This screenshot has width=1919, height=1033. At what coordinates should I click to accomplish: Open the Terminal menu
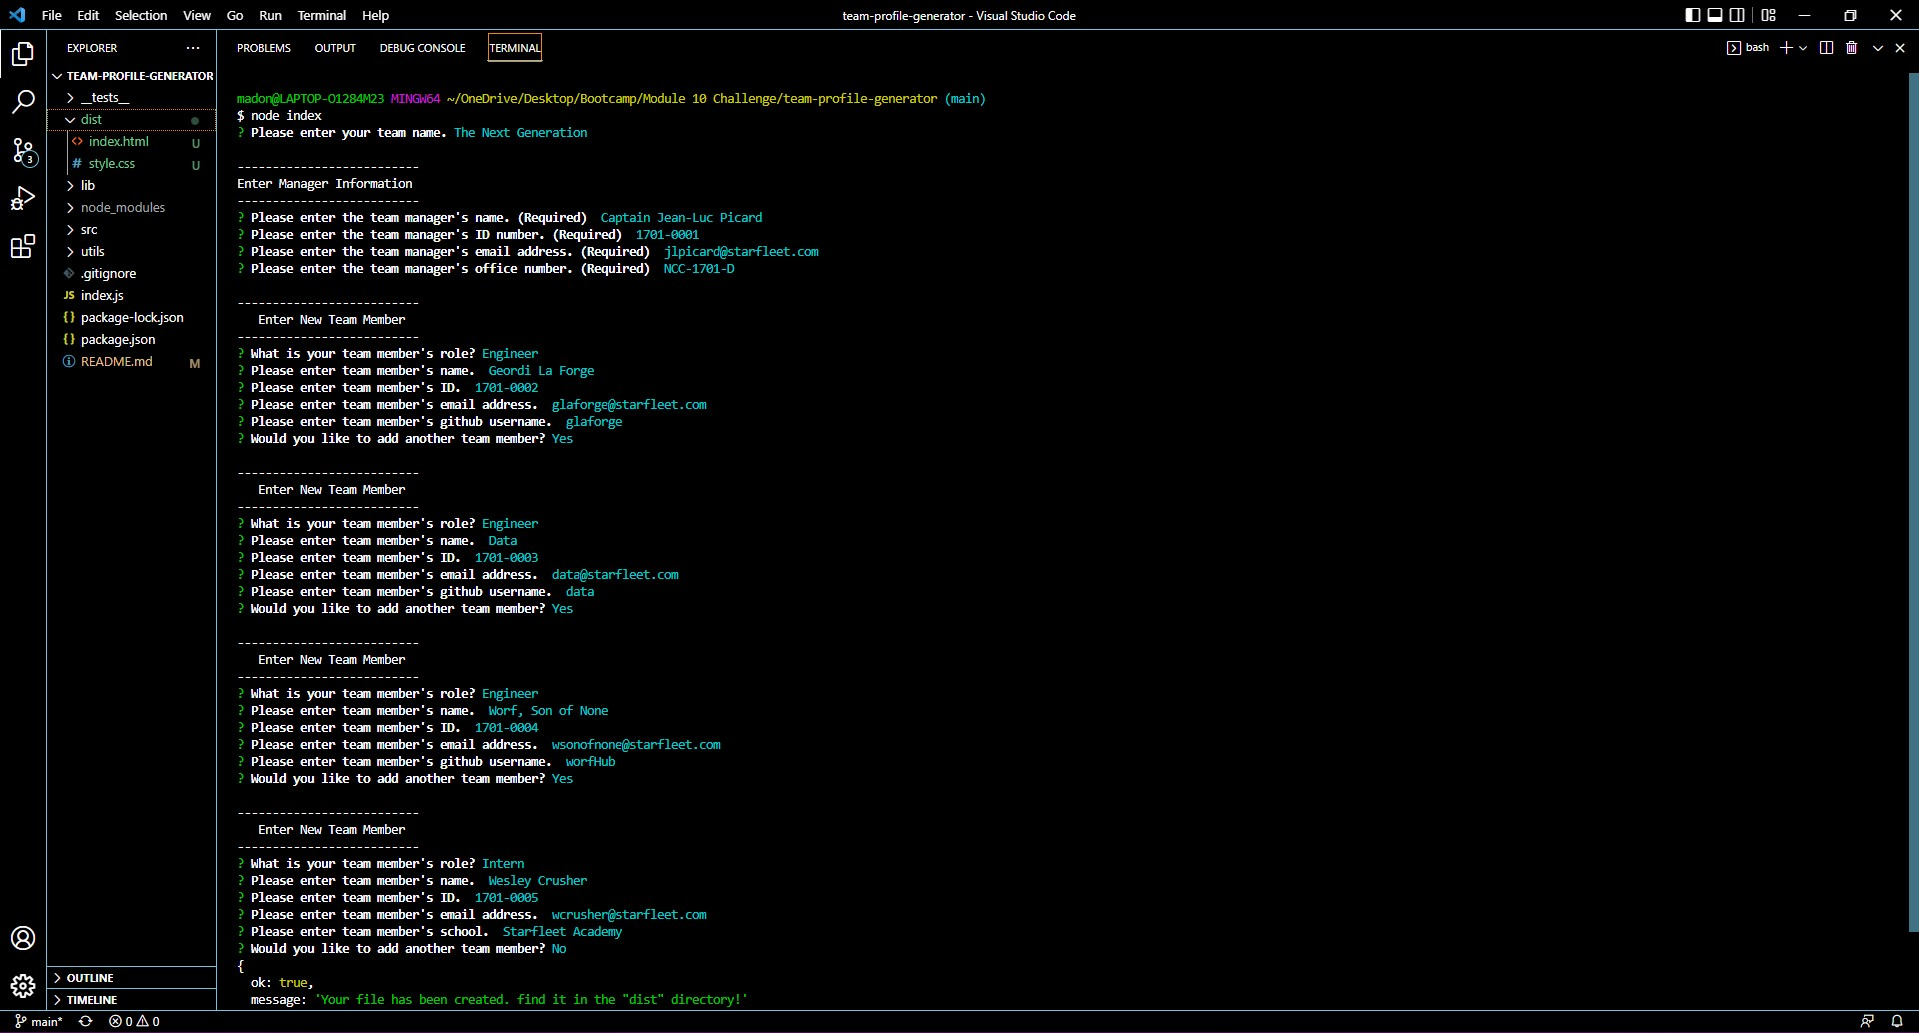pos(320,15)
